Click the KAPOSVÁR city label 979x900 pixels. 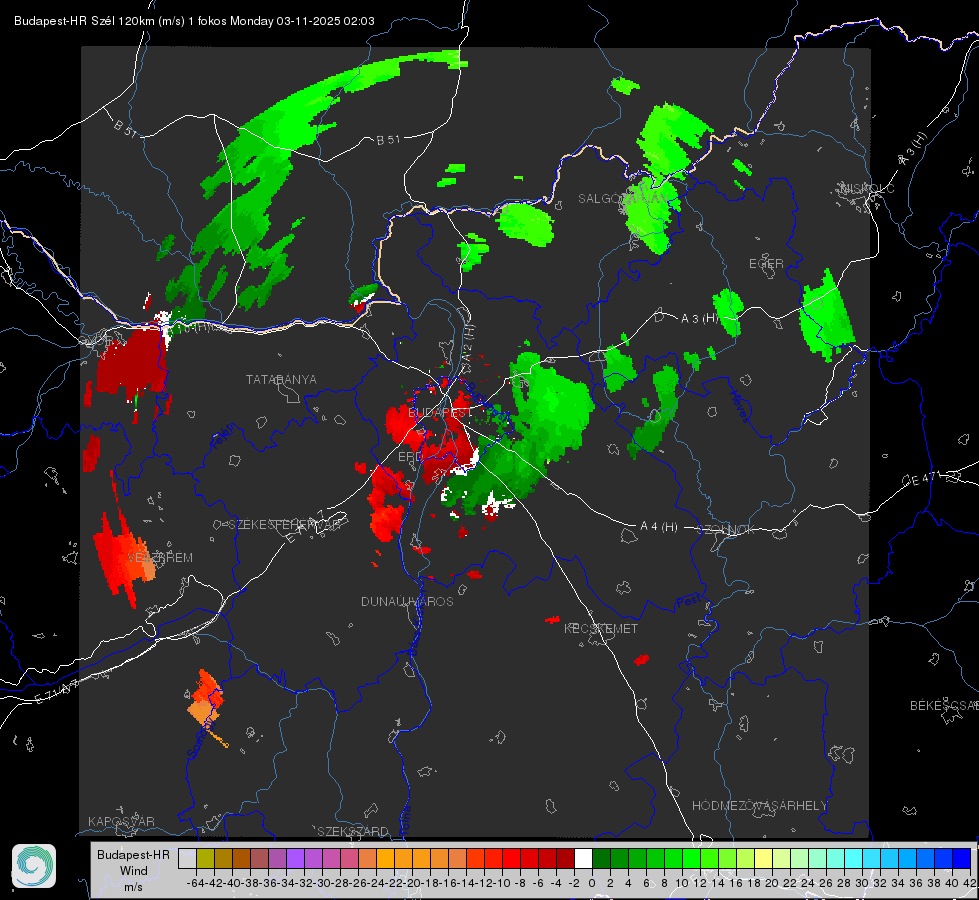121,821
